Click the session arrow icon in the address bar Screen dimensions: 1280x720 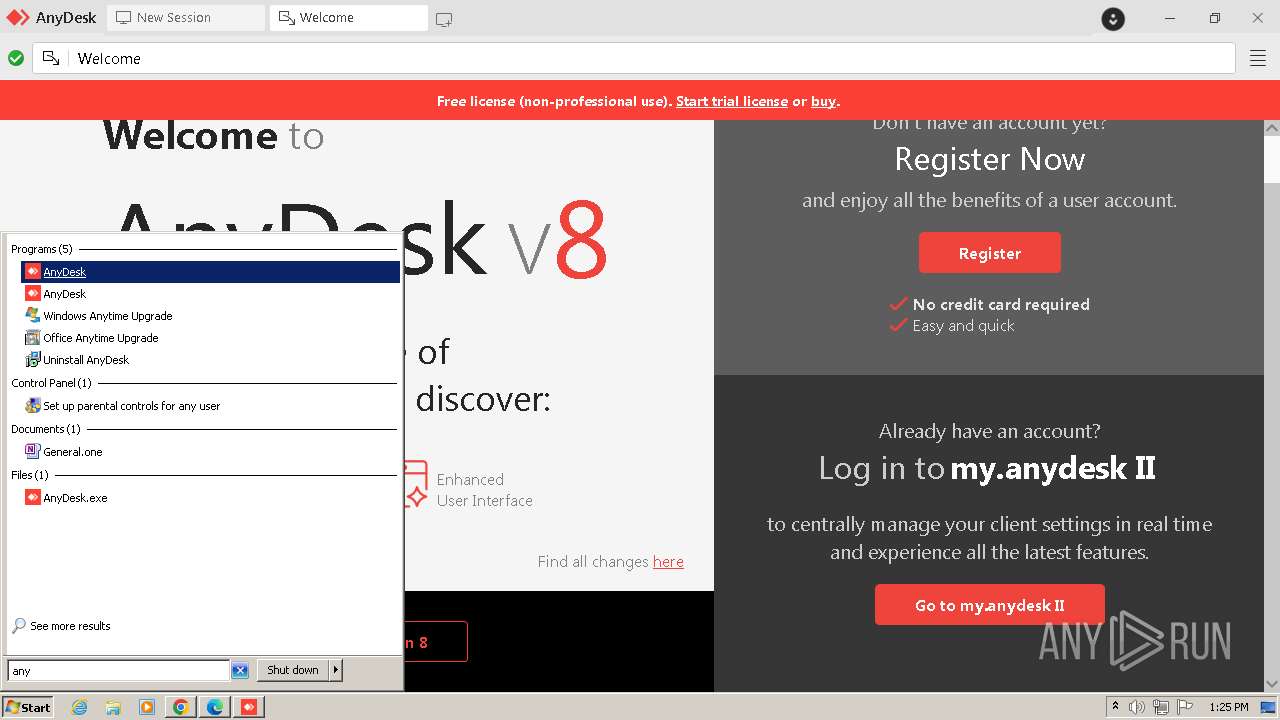coord(51,59)
